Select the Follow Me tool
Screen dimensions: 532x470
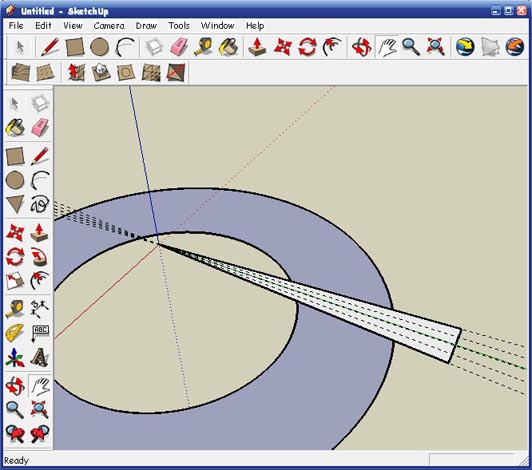40,257
